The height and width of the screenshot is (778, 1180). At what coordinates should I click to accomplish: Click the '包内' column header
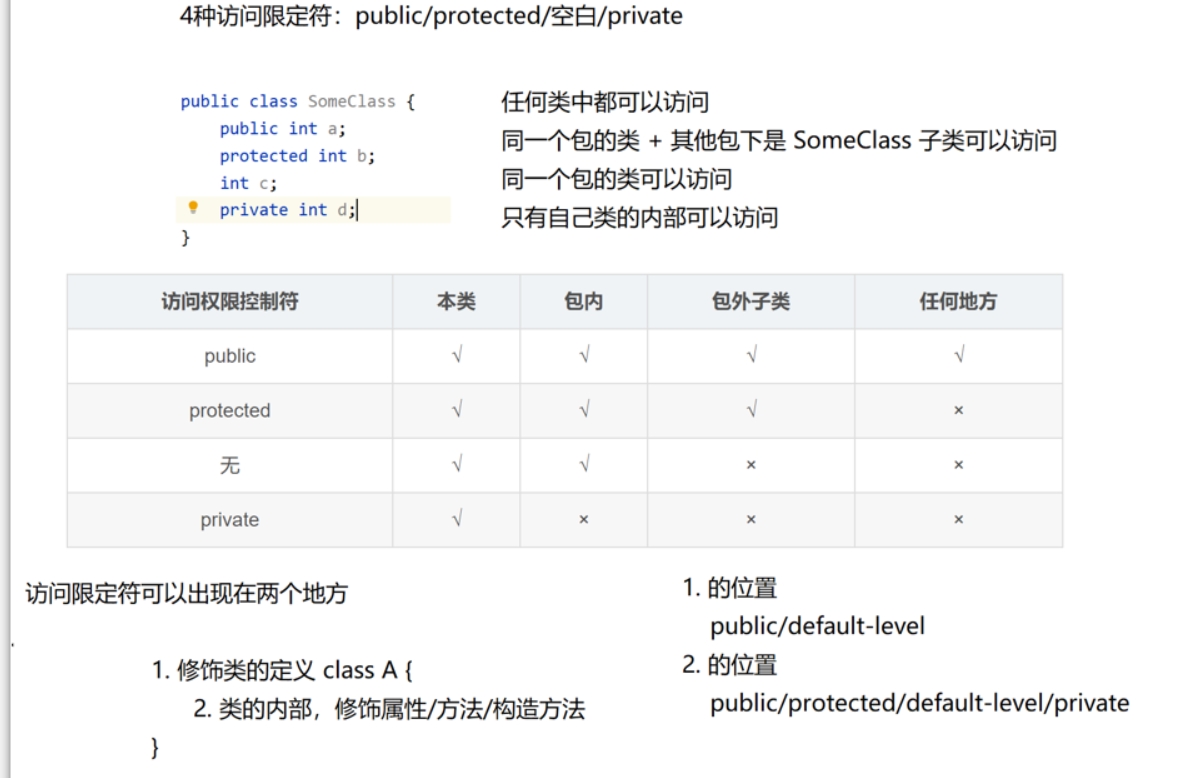pyautogui.click(x=584, y=301)
